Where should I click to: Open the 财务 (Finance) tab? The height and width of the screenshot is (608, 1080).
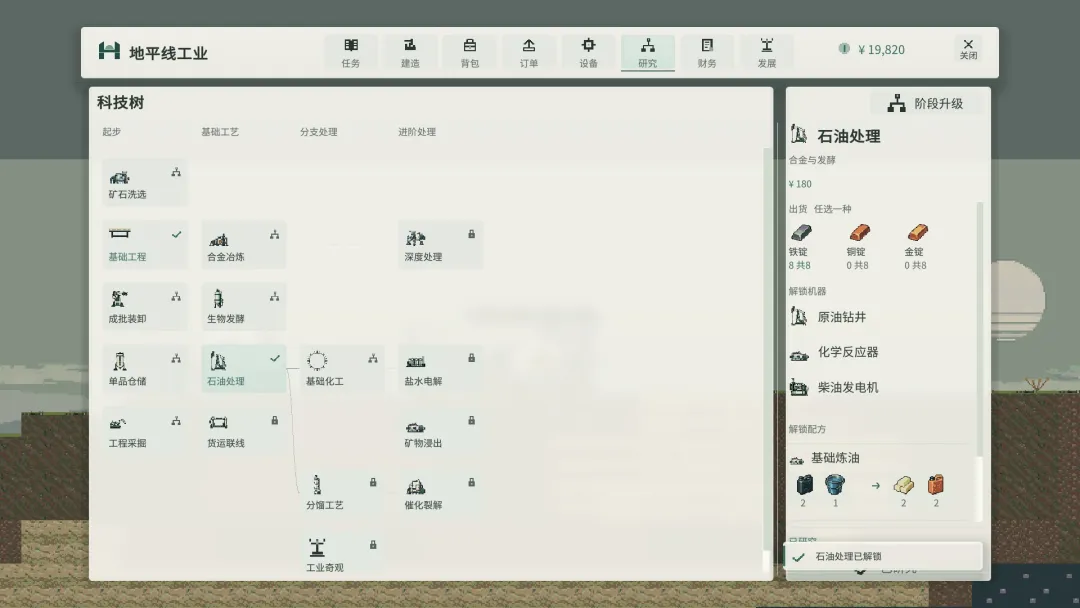click(707, 52)
